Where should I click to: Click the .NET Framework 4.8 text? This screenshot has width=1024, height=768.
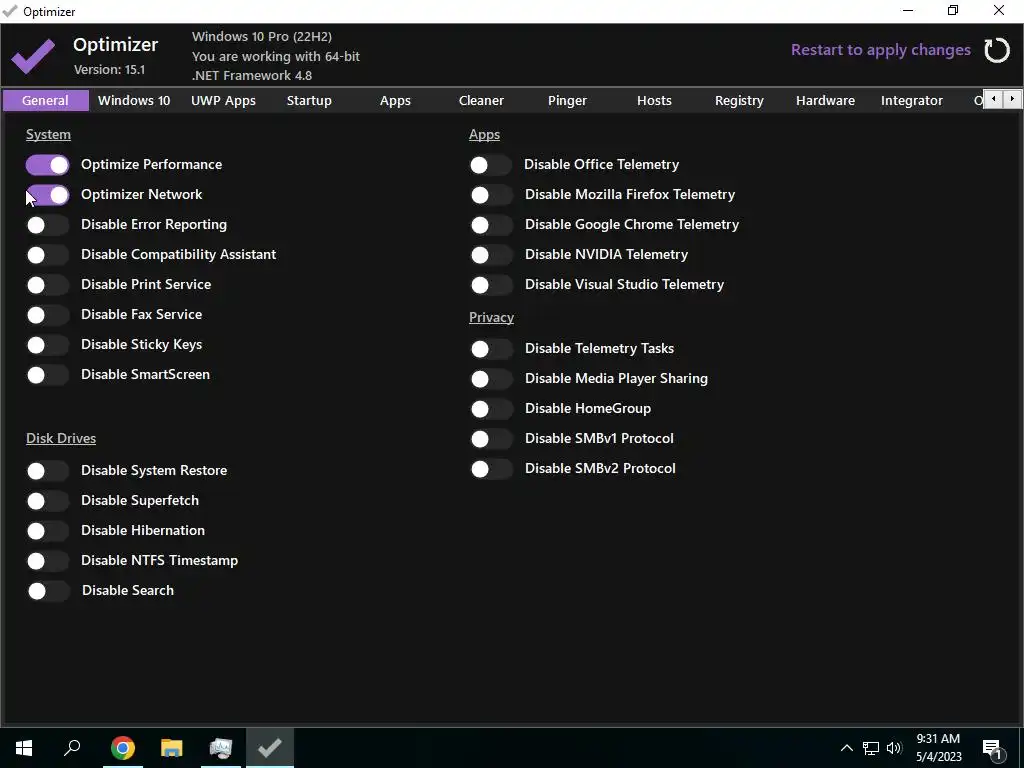(x=251, y=76)
